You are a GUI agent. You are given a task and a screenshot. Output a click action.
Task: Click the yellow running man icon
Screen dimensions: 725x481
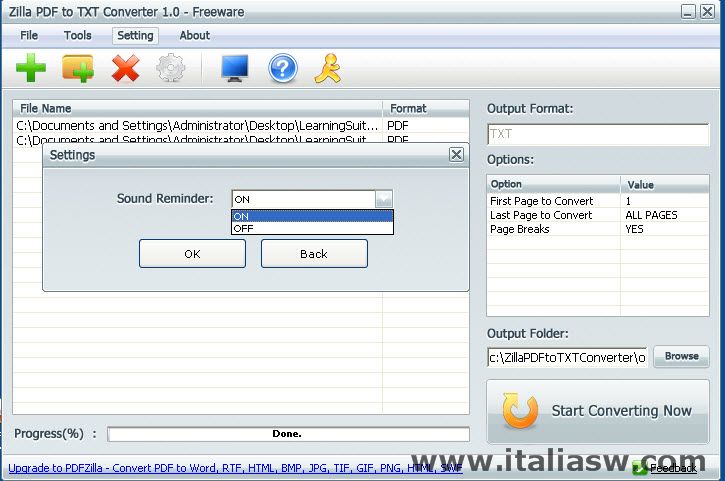click(328, 68)
